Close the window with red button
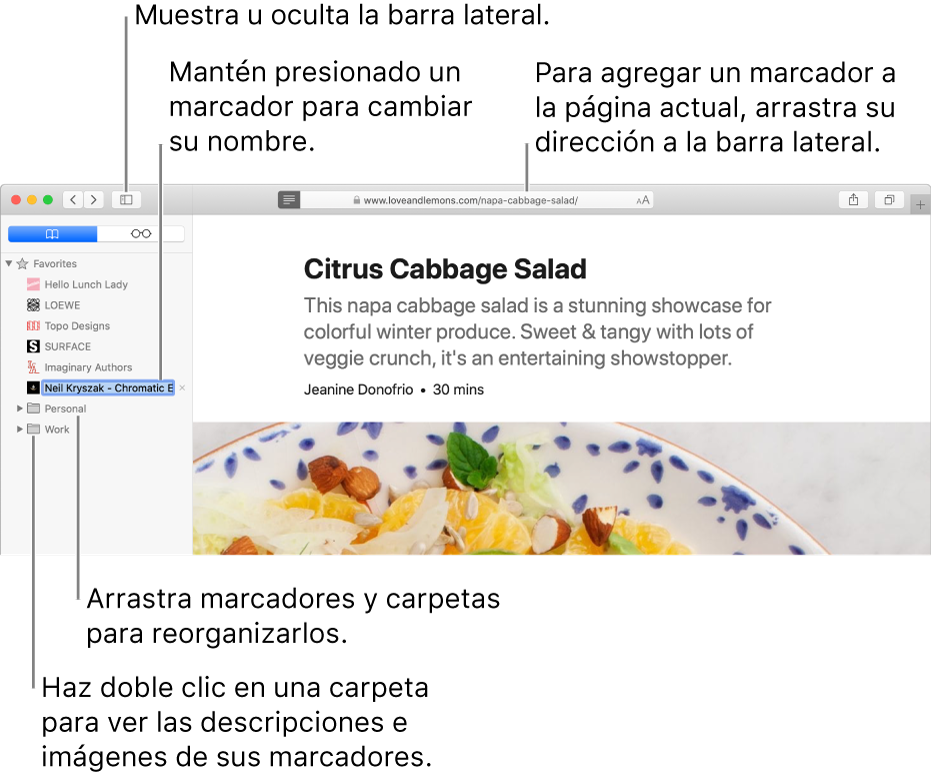The width and height of the screenshot is (931, 777). [x=16, y=200]
